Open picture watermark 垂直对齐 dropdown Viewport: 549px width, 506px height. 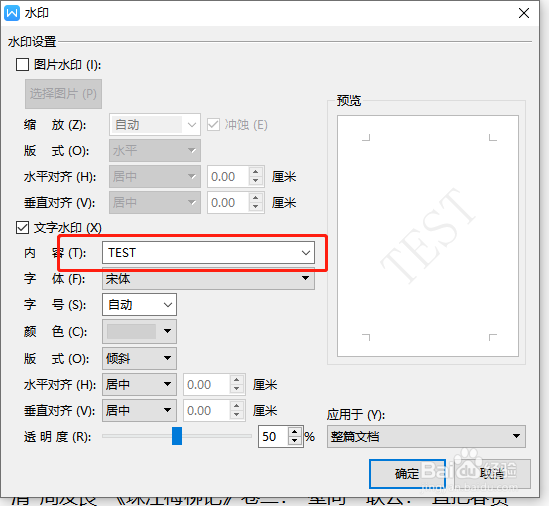pos(155,202)
